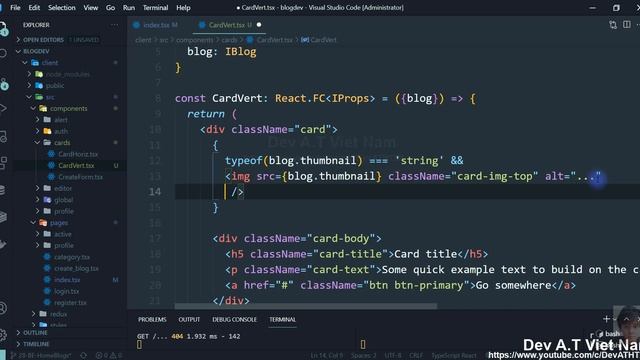
Task: Open the Edit menu
Action: point(34,7)
